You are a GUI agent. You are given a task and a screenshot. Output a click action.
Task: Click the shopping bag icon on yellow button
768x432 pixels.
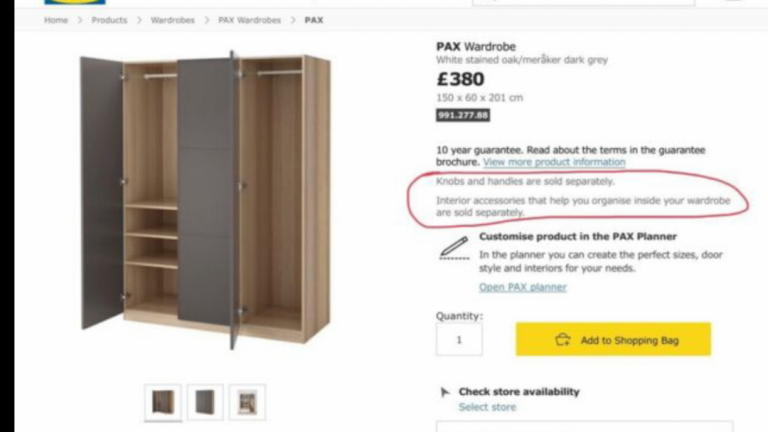coord(563,340)
